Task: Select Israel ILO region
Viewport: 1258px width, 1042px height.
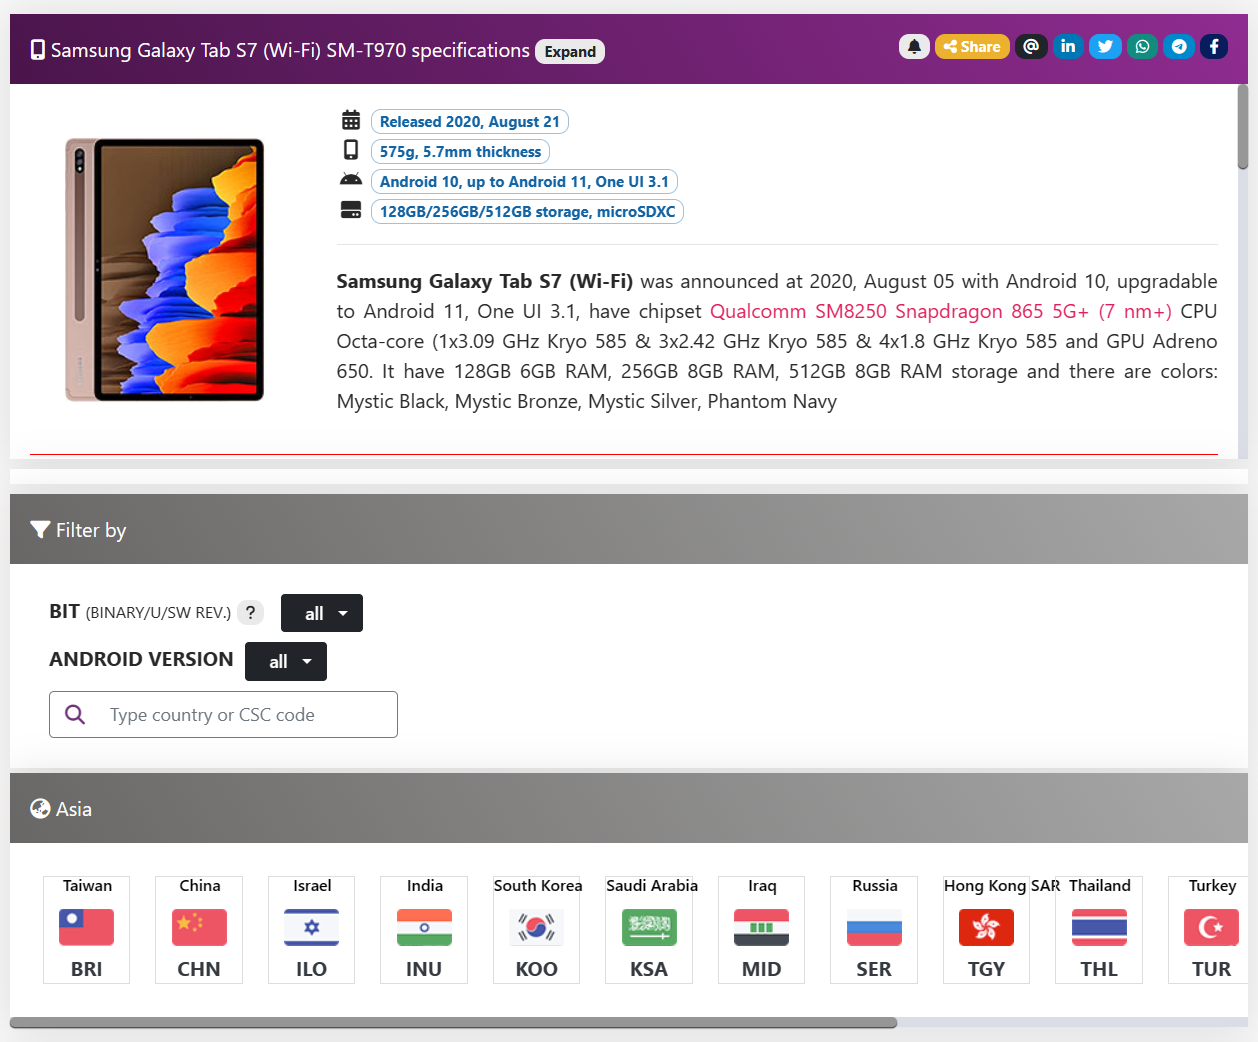Action: (x=311, y=929)
